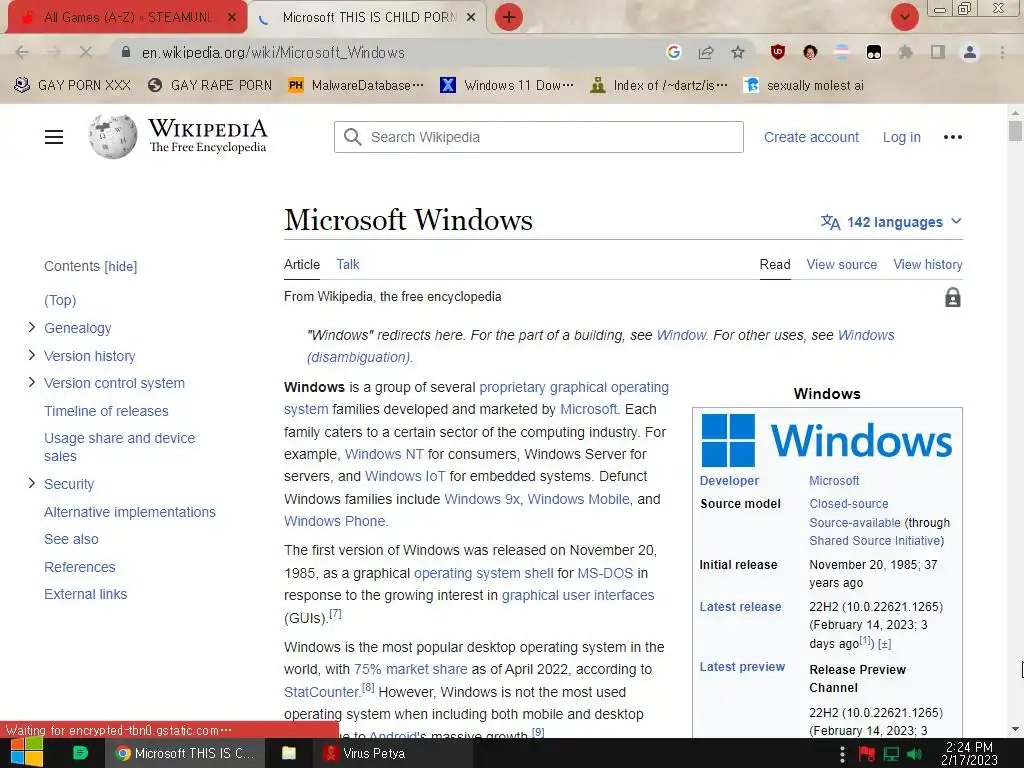This screenshot has width=1024, height=768.
Task: Go back using the browser back arrow
Action: pos(22,52)
